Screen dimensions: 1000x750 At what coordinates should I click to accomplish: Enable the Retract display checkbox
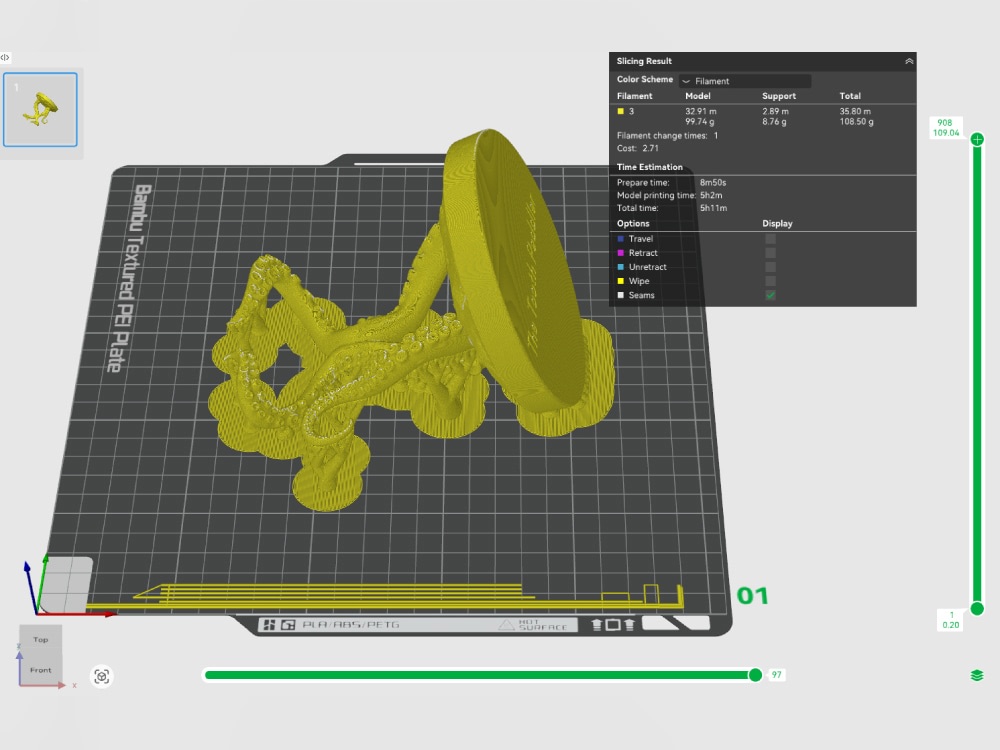(770, 253)
